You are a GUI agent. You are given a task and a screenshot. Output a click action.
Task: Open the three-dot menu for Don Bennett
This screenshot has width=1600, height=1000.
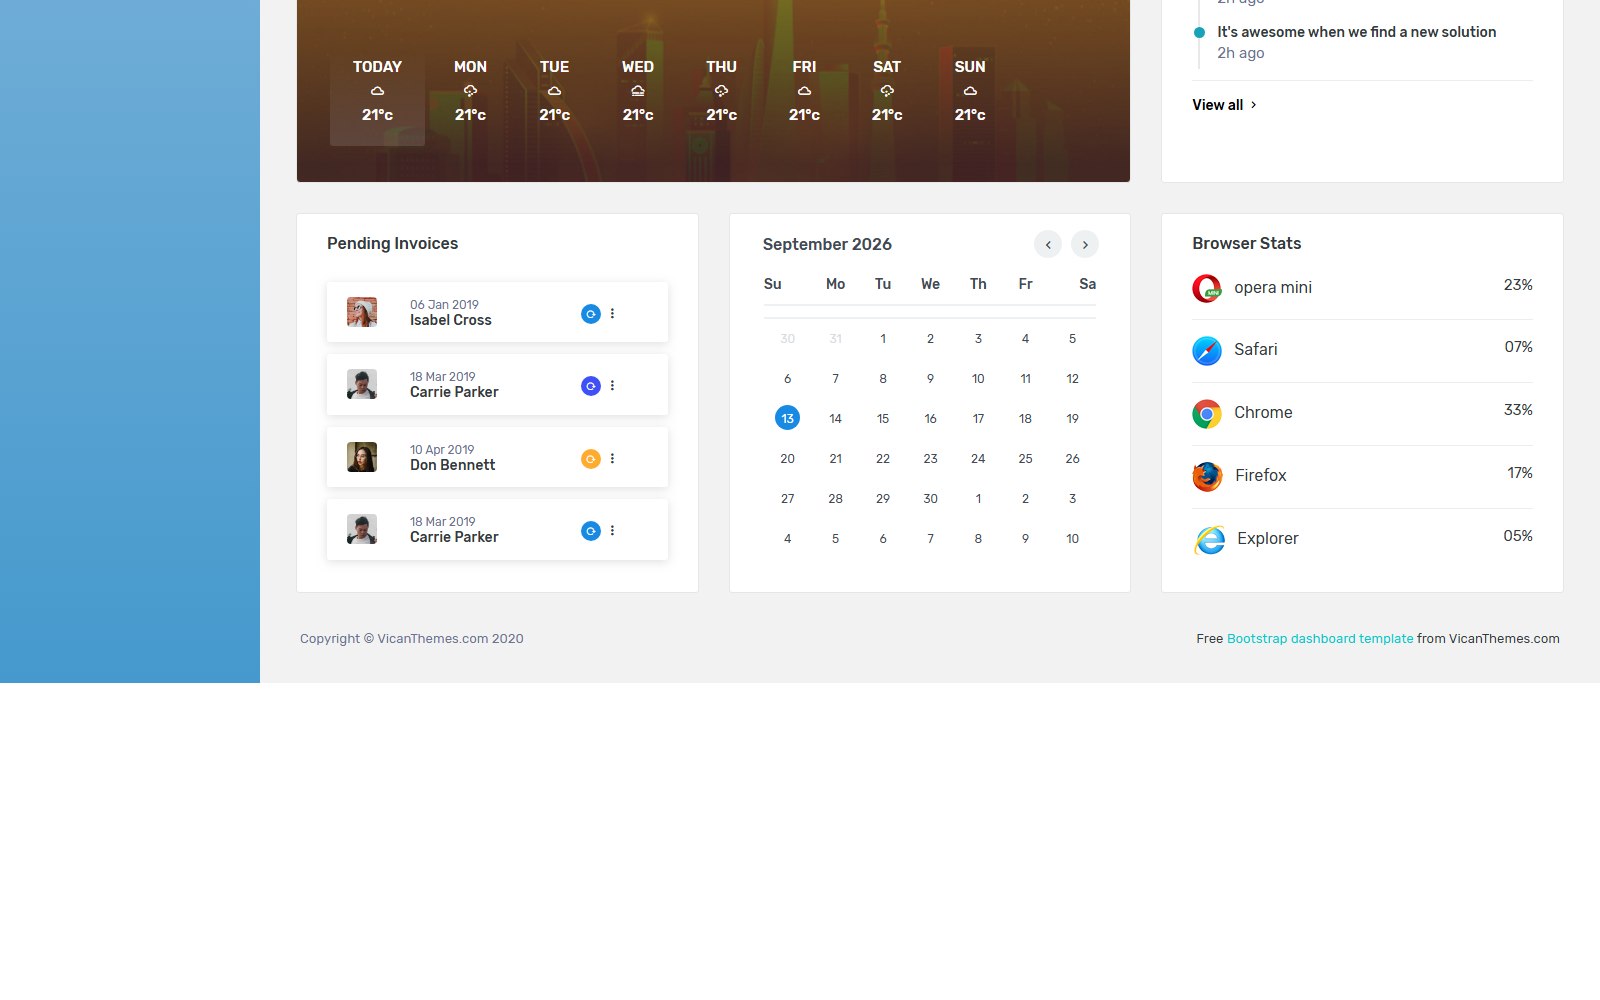point(612,458)
